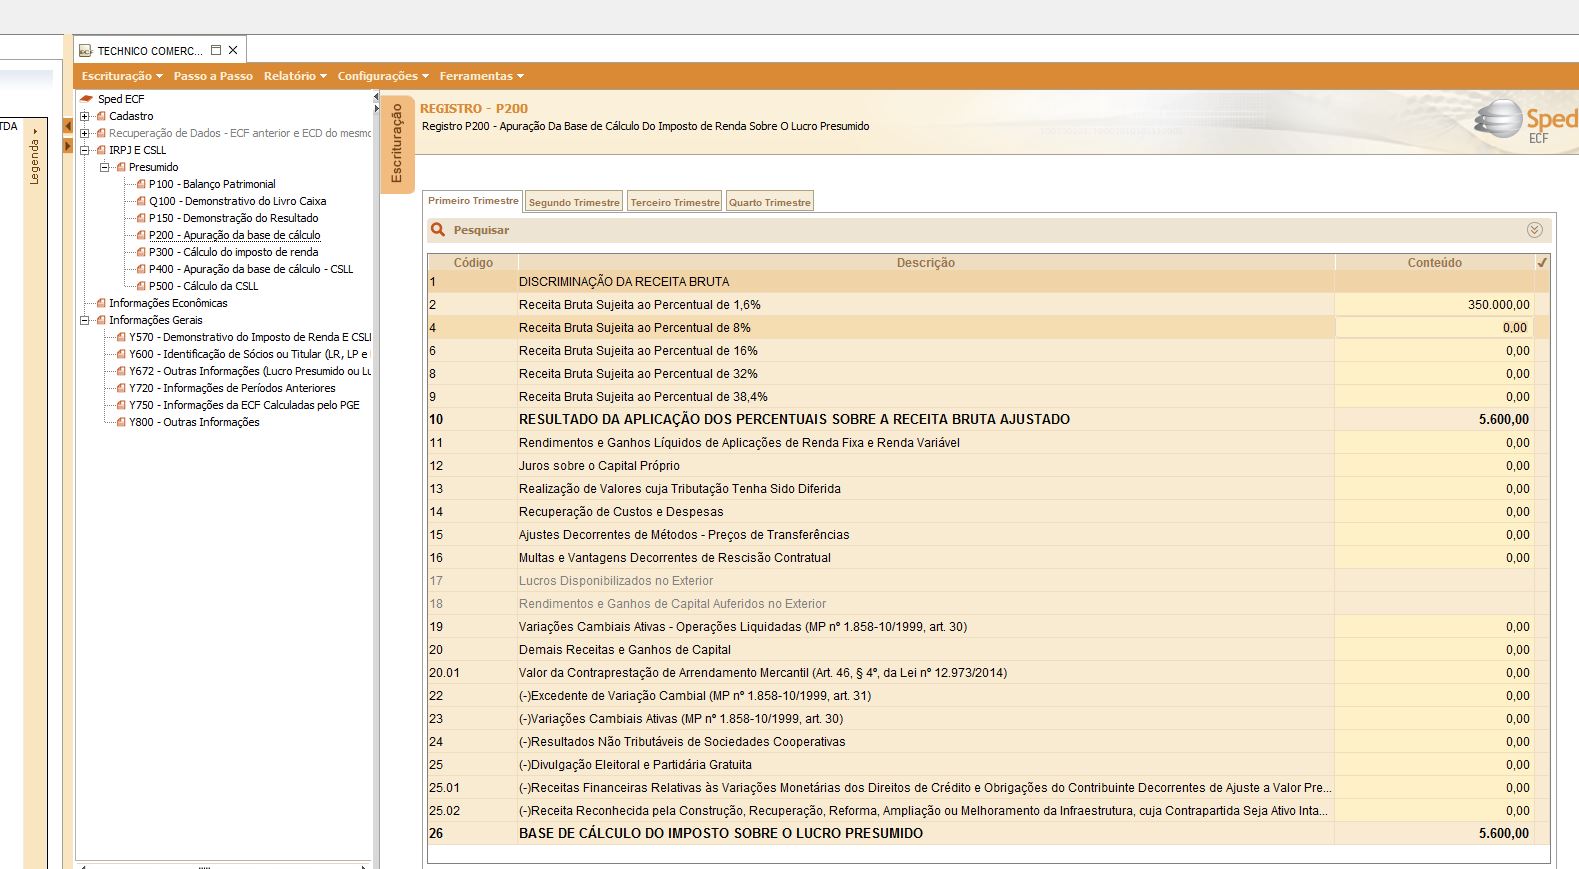The width and height of the screenshot is (1579, 869).
Task: Click the page icon beside Presumido
Action: pos(121,167)
